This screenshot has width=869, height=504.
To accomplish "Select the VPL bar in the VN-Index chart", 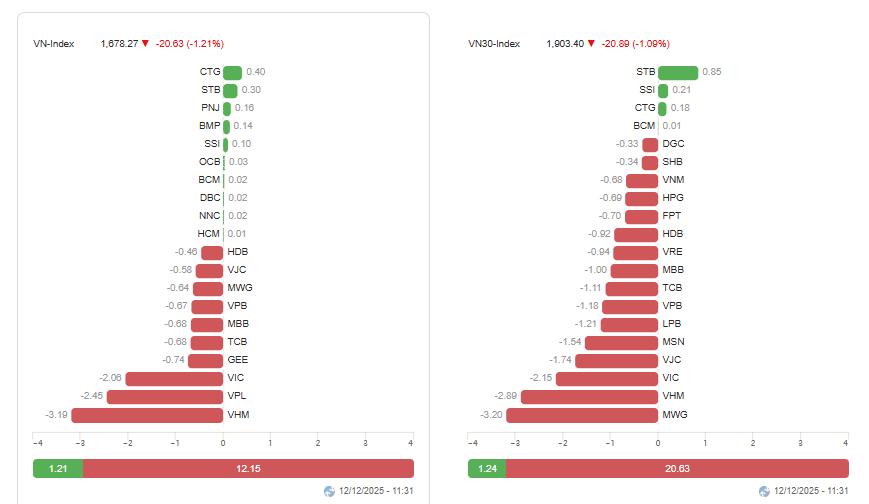I will pyautogui.click(x=165, y=396).
